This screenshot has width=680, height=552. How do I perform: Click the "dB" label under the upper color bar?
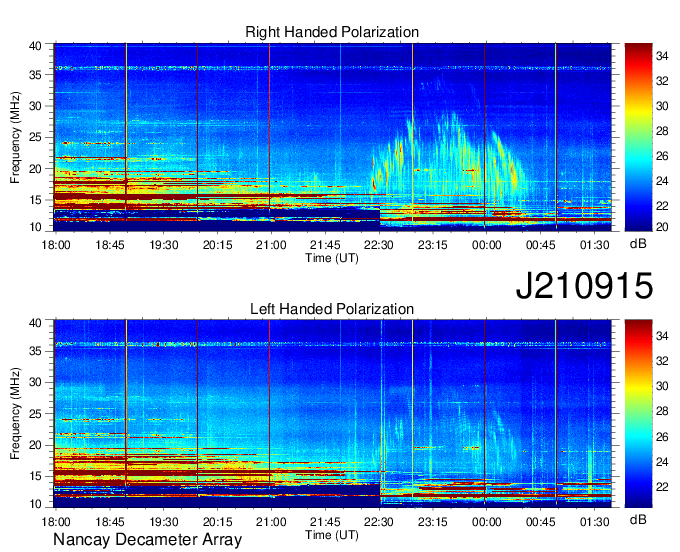coord(638,244)
